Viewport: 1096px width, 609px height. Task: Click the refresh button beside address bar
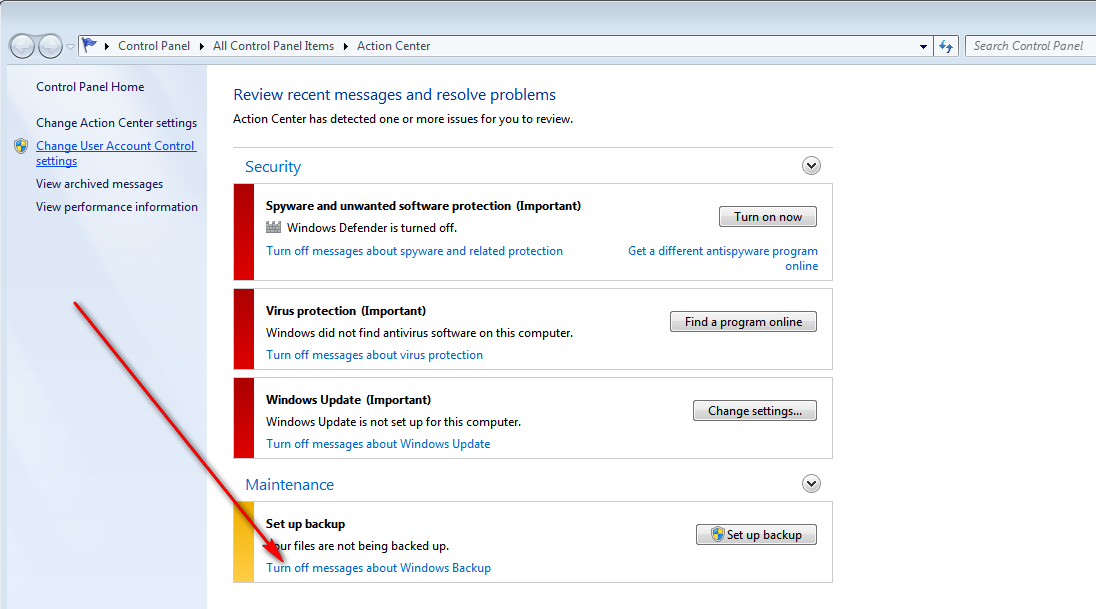(946, 46)
